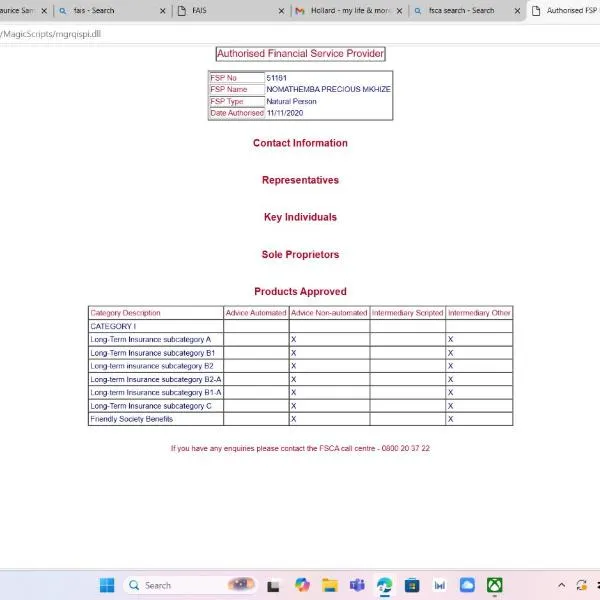Screen dimensions: 600x600
Task: Launch the Xbox app from the taskbar
Action: pos(494,585)
